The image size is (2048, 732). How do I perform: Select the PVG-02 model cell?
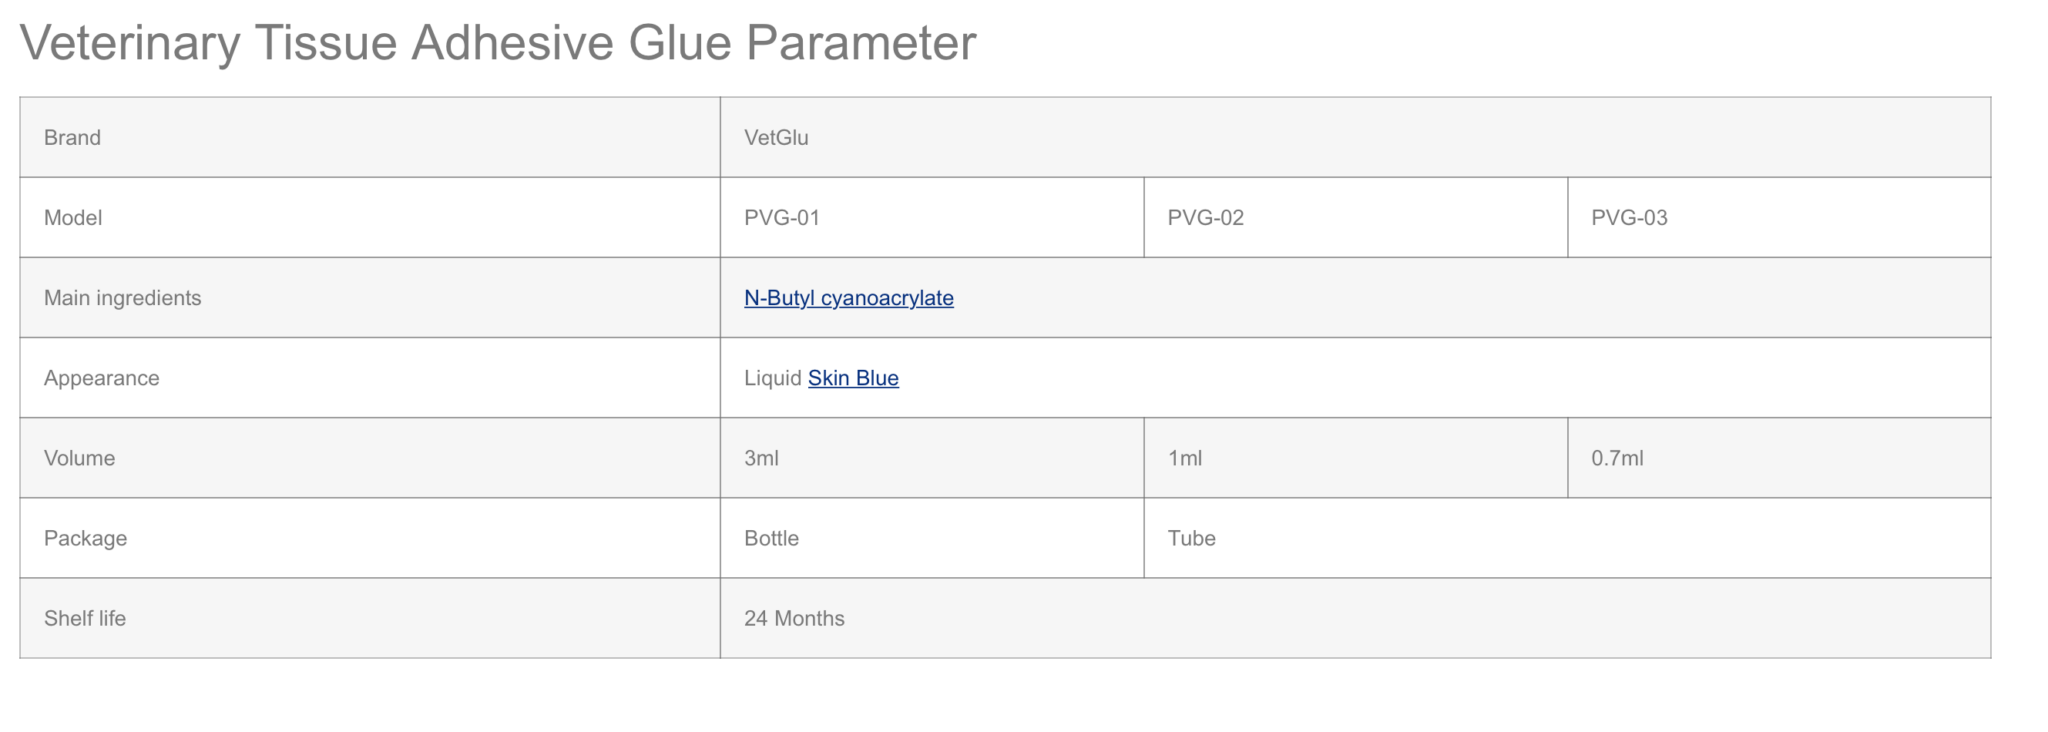tap(1205, 218)
